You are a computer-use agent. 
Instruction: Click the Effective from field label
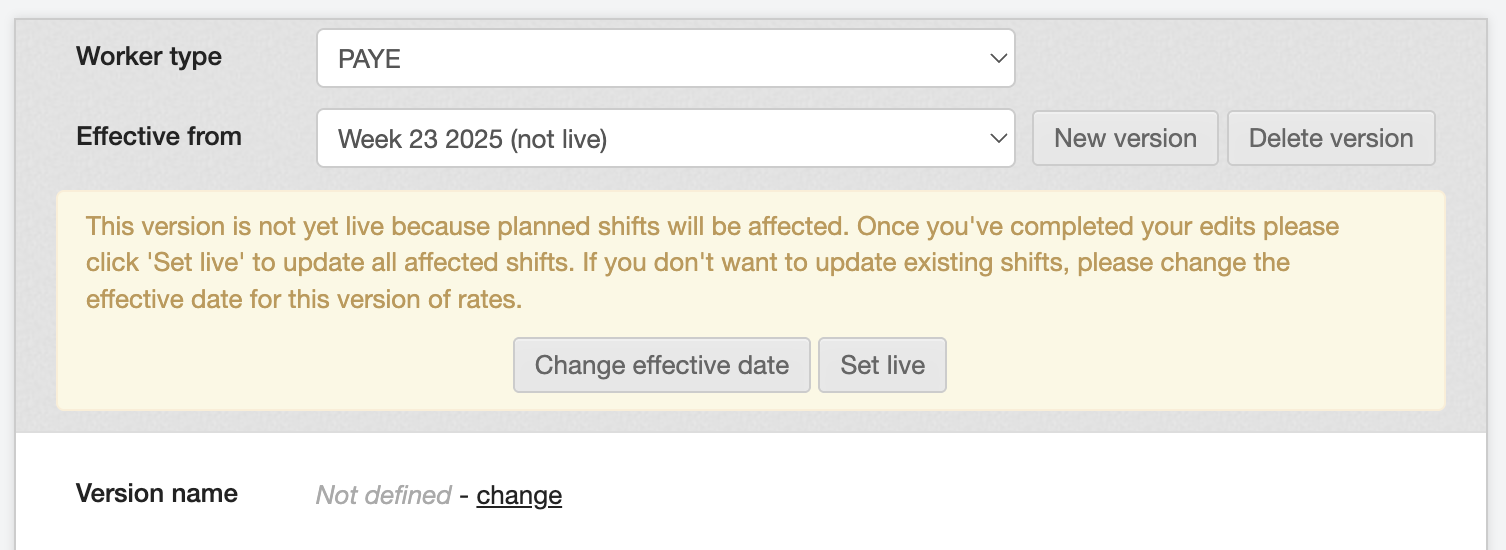click(159, 136)
